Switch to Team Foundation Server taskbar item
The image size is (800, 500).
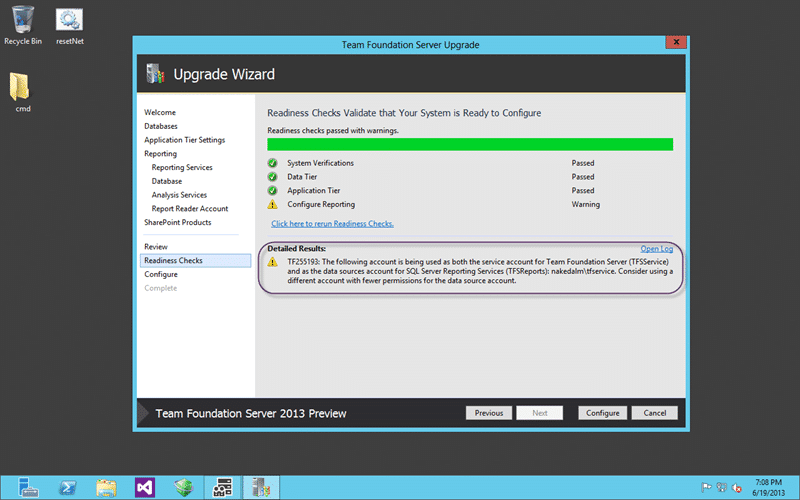[261, 488]
